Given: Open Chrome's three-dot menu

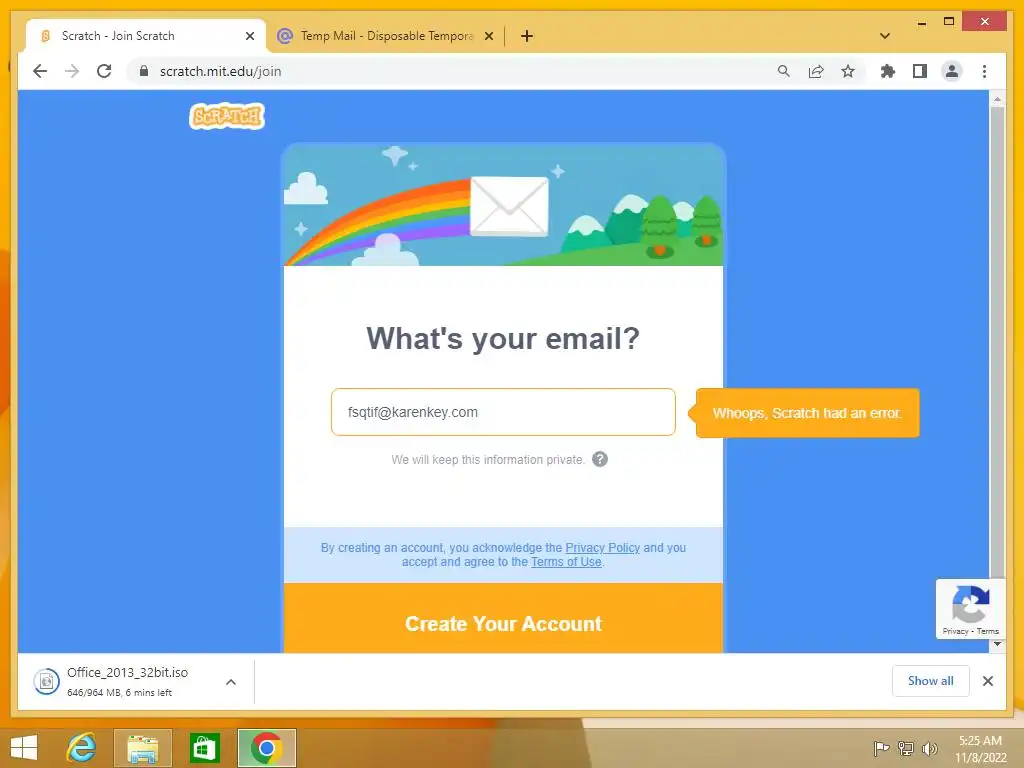Looking at the screenshot, I should pyautogui.click(x=984, y=71).
